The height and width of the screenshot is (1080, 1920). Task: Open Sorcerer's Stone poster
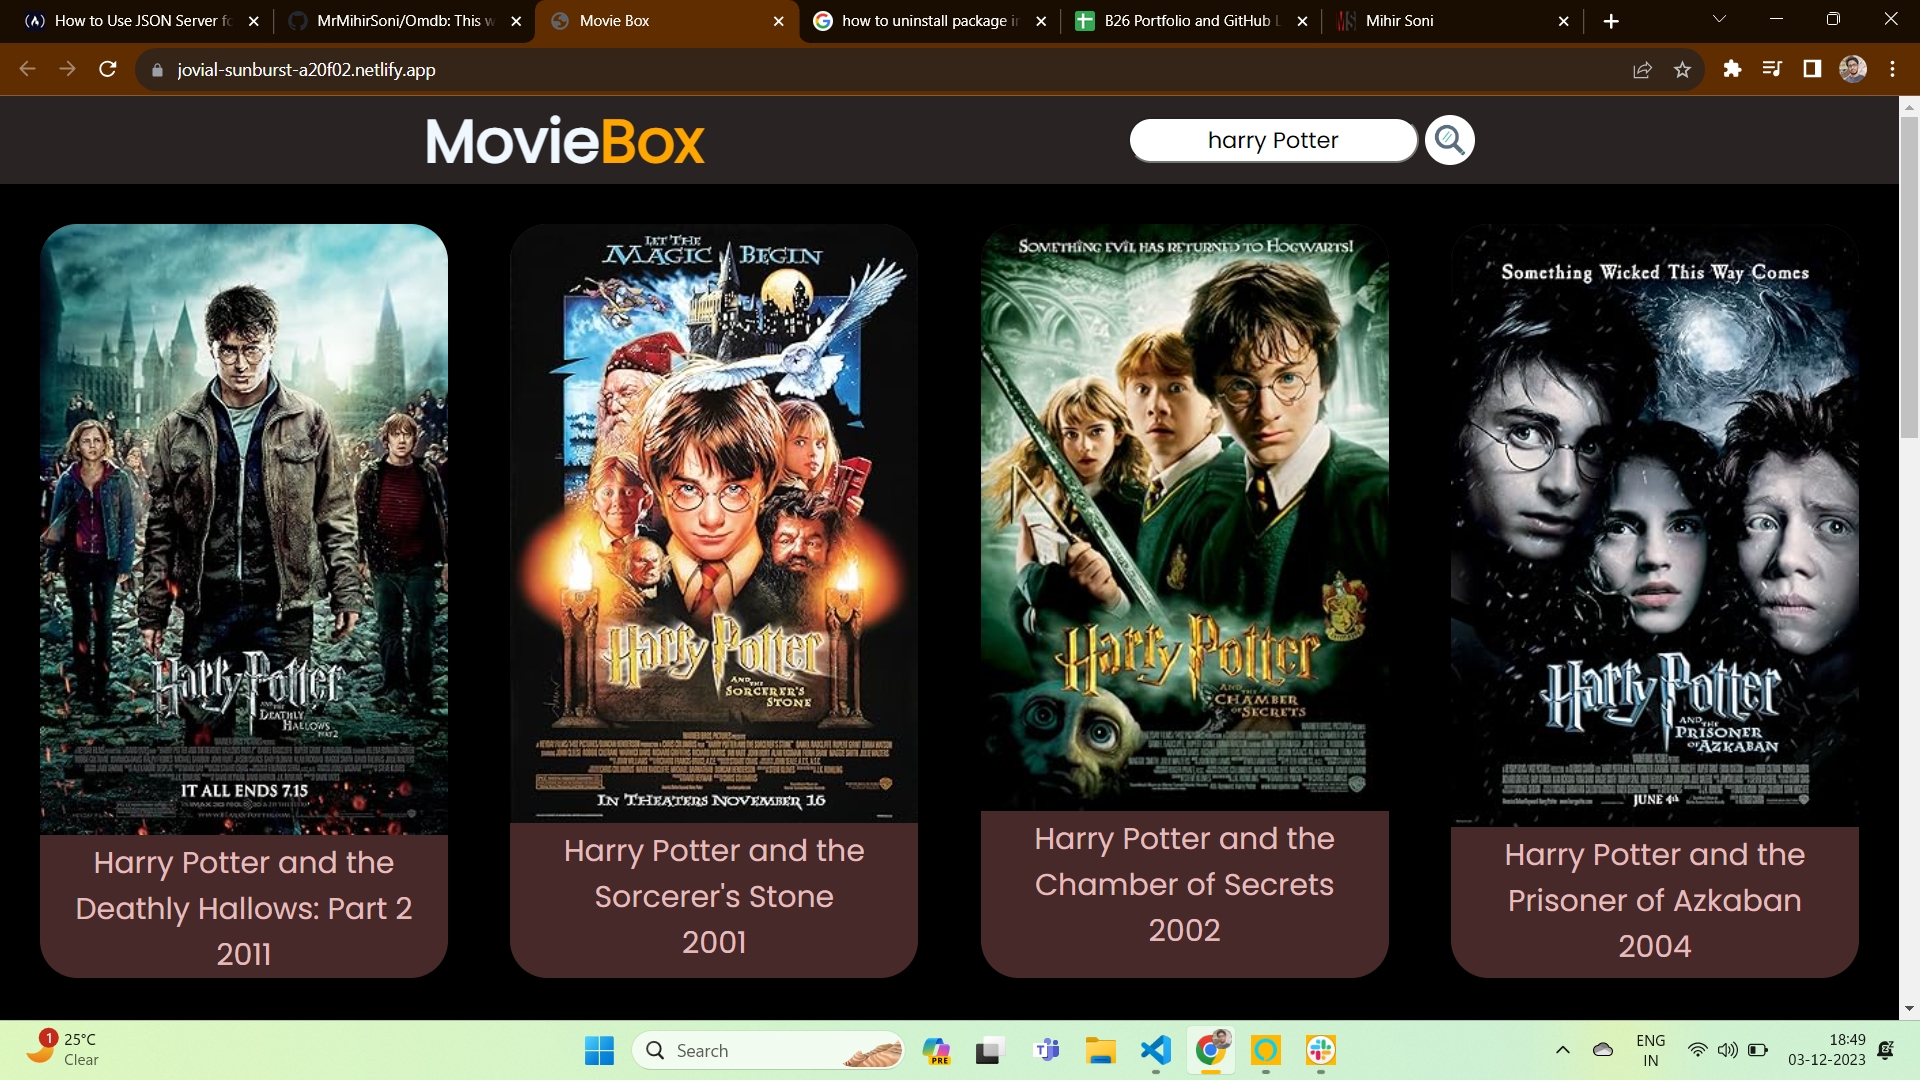tap(714, 523)
